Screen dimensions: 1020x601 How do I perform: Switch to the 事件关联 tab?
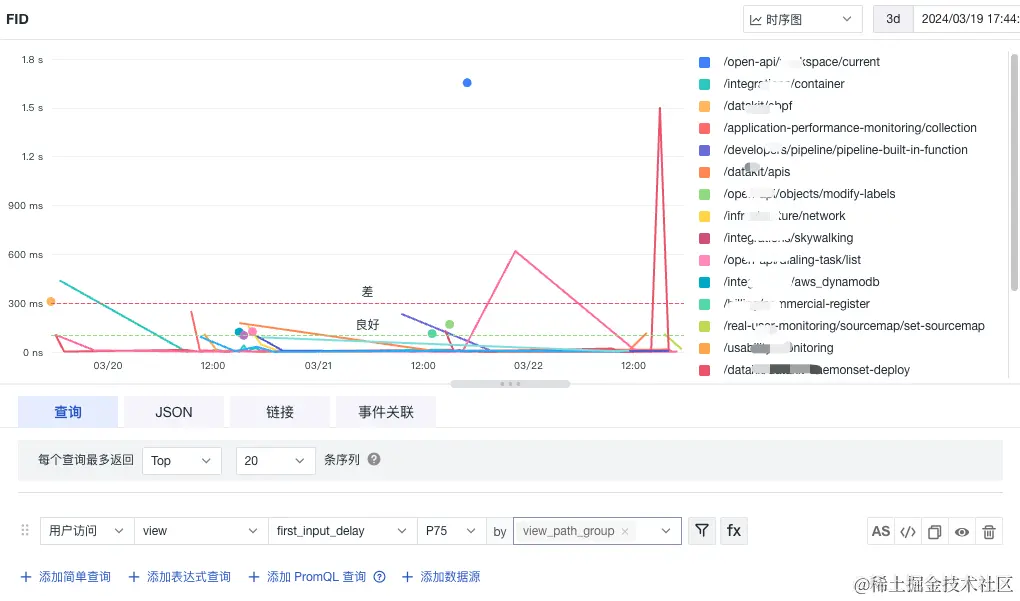click(386, 412)
